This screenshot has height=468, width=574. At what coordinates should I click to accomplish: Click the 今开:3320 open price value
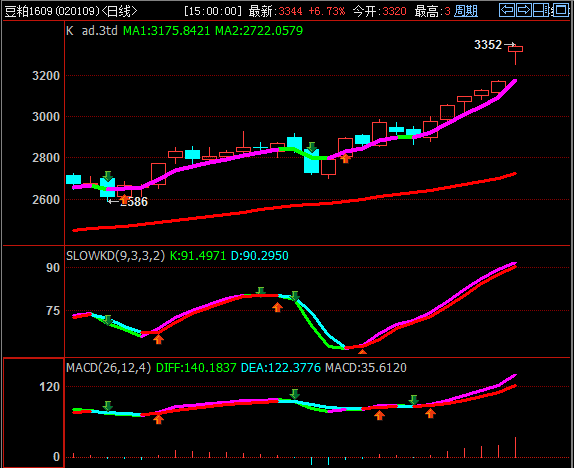(x=380, y=11)
